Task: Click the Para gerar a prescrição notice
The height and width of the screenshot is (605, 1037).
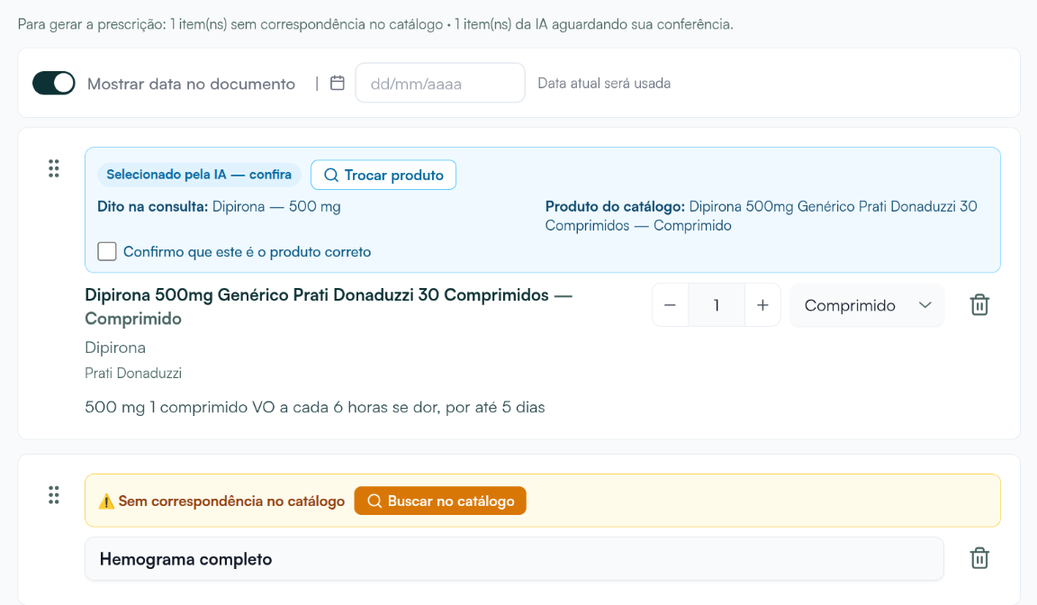Action: [x=376, y=24]
